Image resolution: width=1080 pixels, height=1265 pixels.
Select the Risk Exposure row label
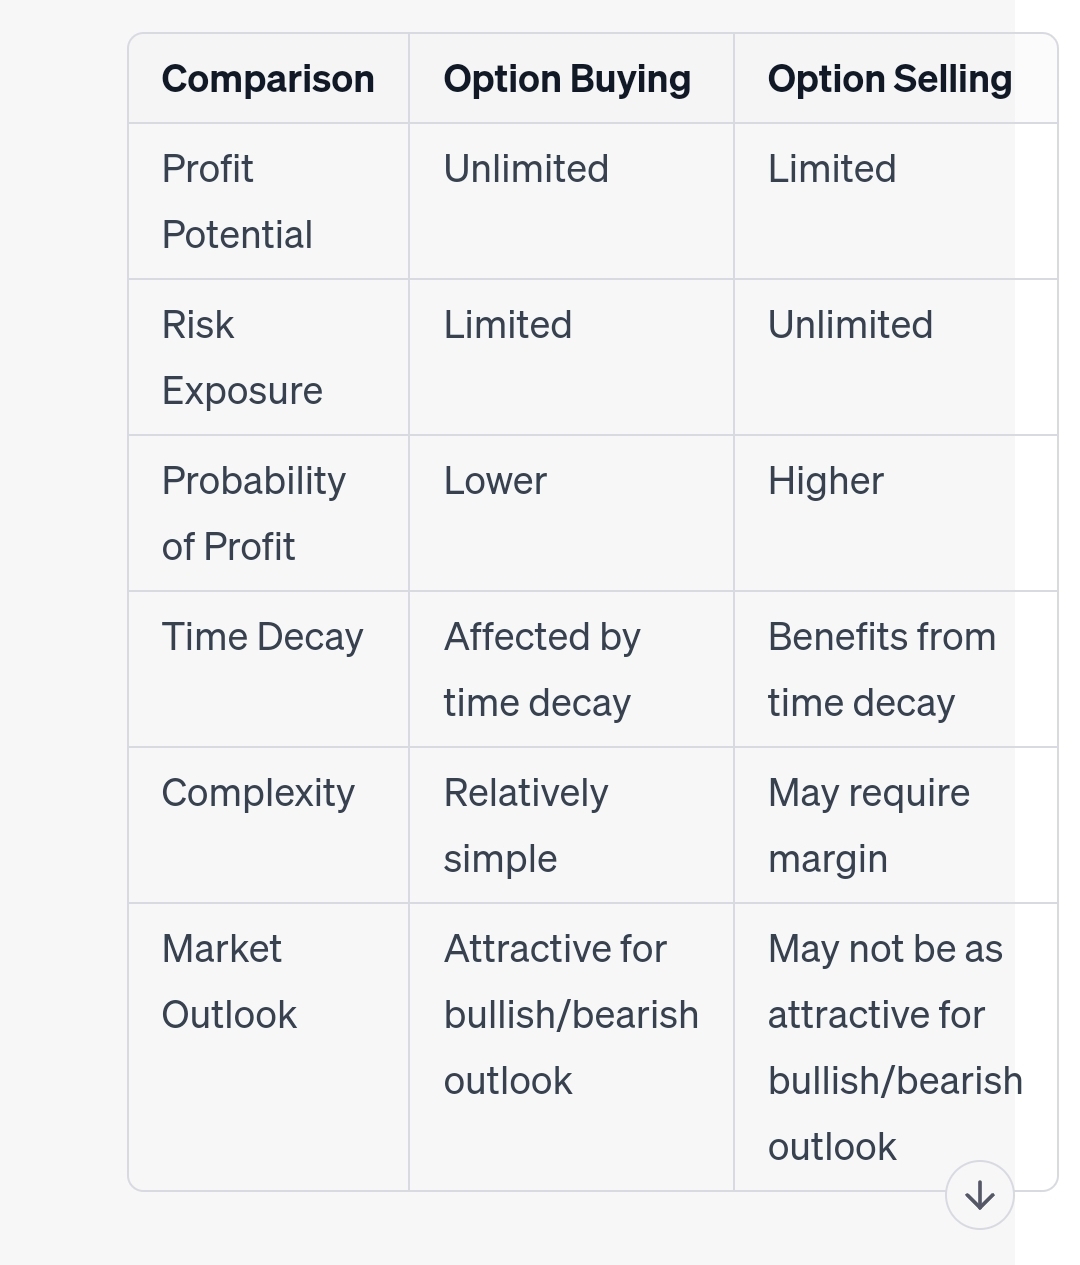[242, 357]
